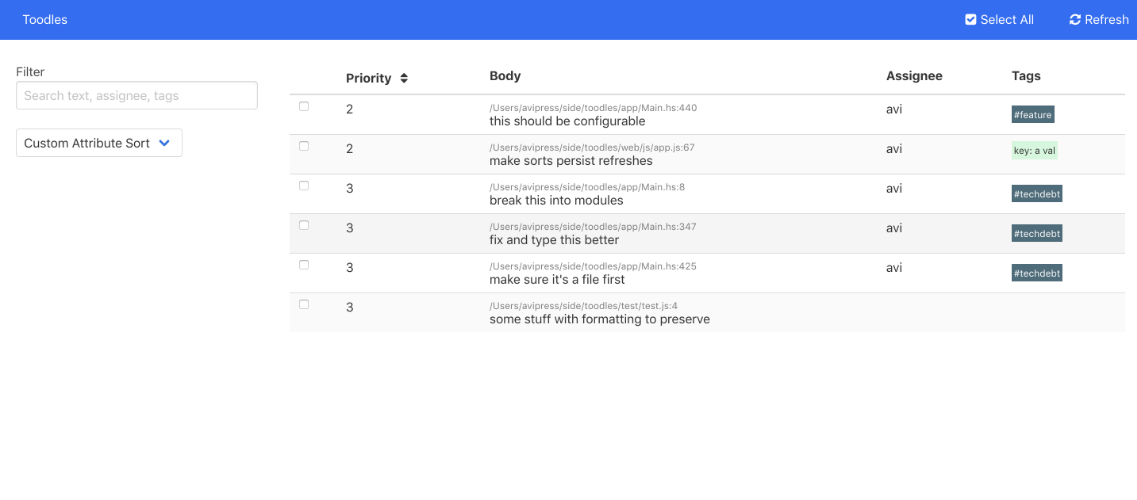The height and width of the screenshot is (500, 1137).
Task: Click #techdebt tag on 'break this into modules'
Action: [x=1037, y=194]
